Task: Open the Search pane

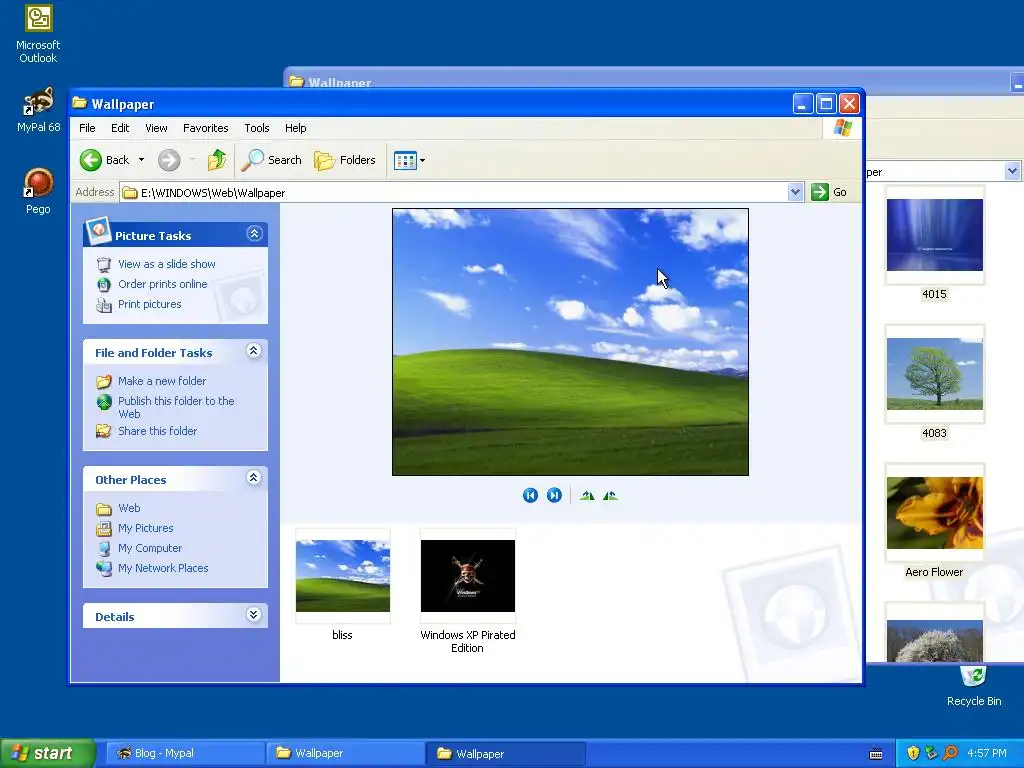Action: 271,160
